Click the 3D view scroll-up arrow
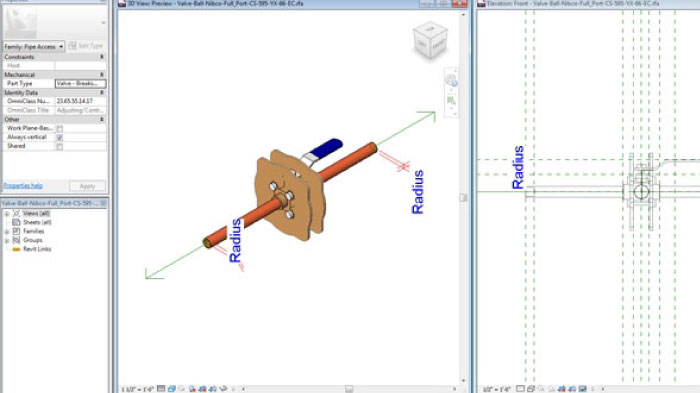Image resolution: width=700 pixels, height=393 pixels. (463, 15)
